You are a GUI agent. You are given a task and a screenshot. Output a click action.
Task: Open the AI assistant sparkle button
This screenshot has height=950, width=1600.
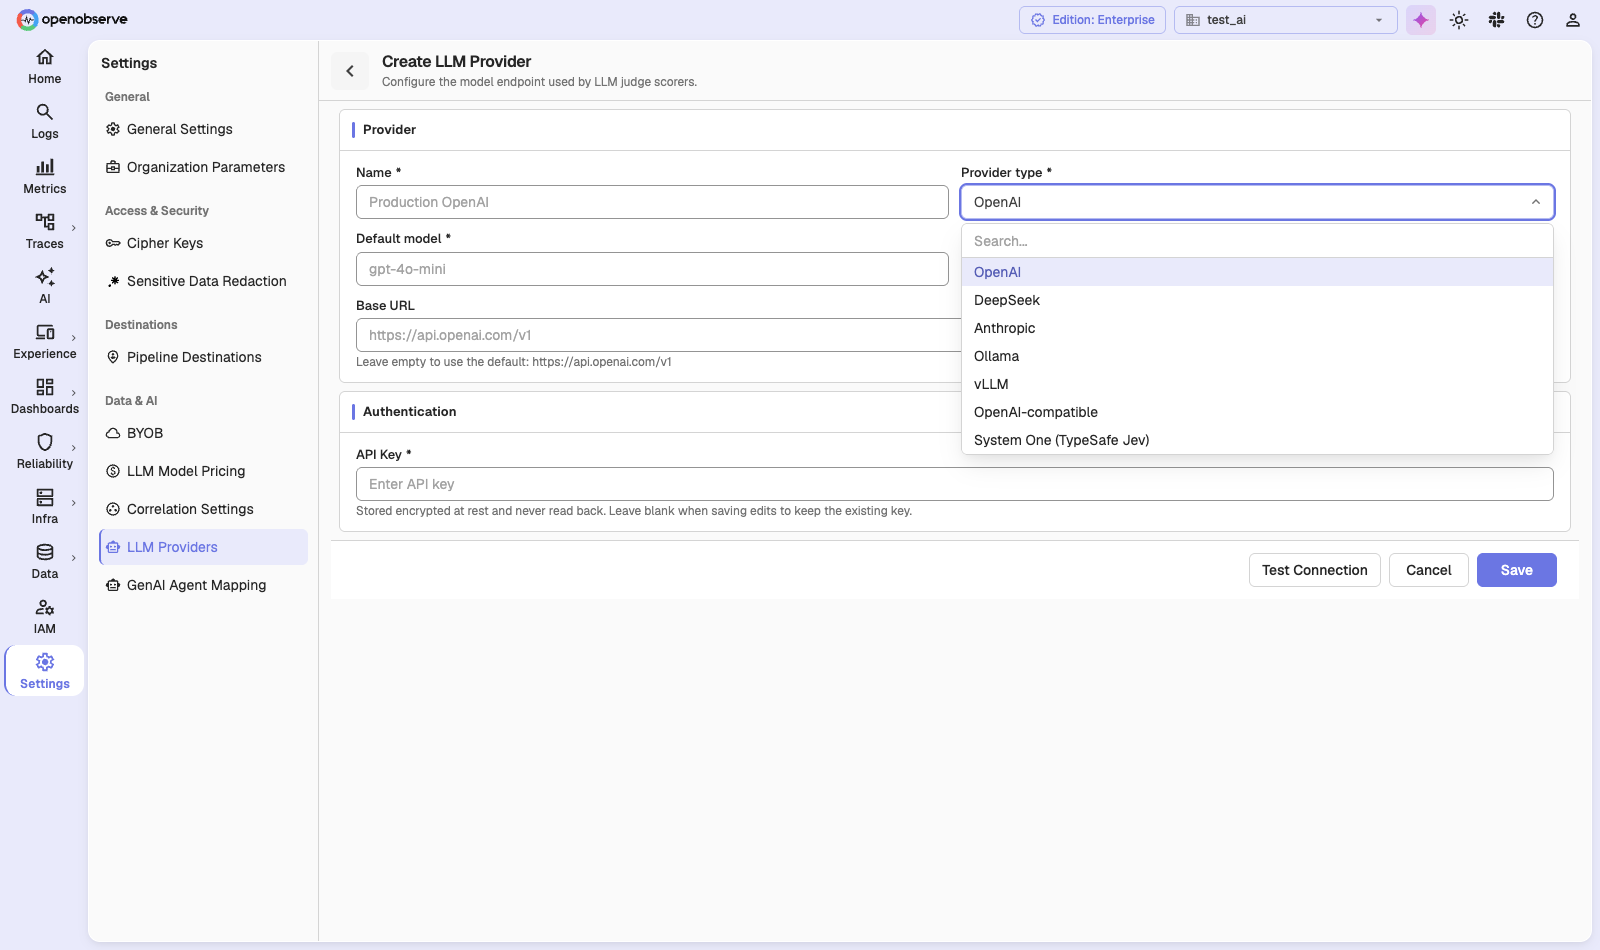click(1421, 20)
